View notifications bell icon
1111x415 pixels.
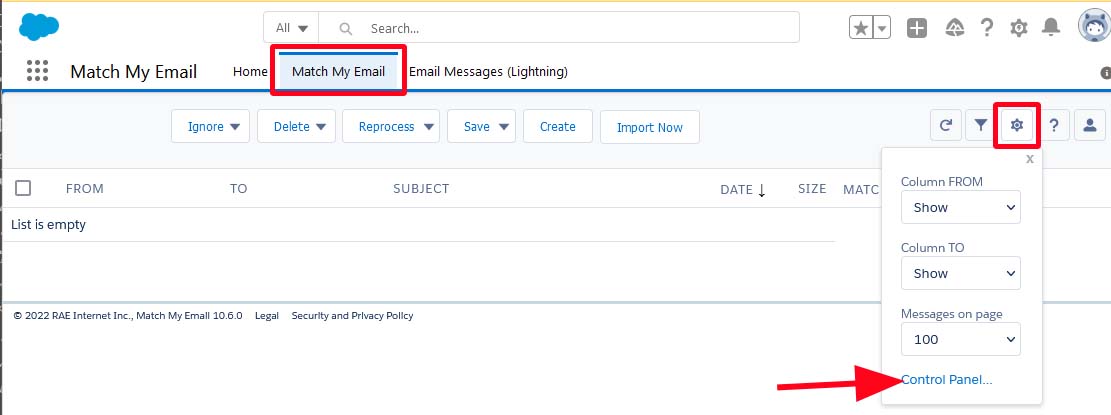click(1051, 28)
